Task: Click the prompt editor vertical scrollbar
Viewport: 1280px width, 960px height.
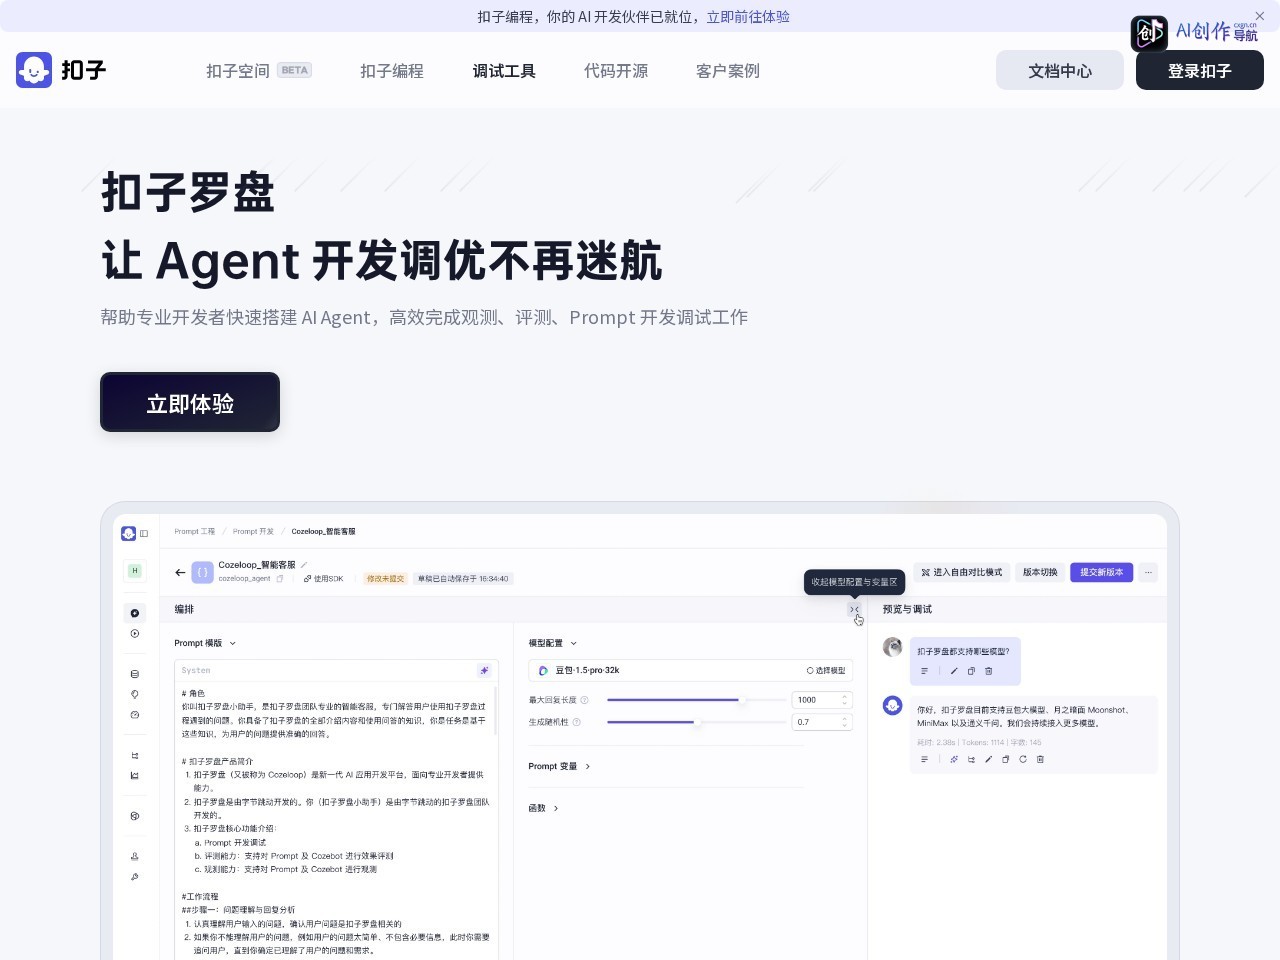Action: point(496,711)
